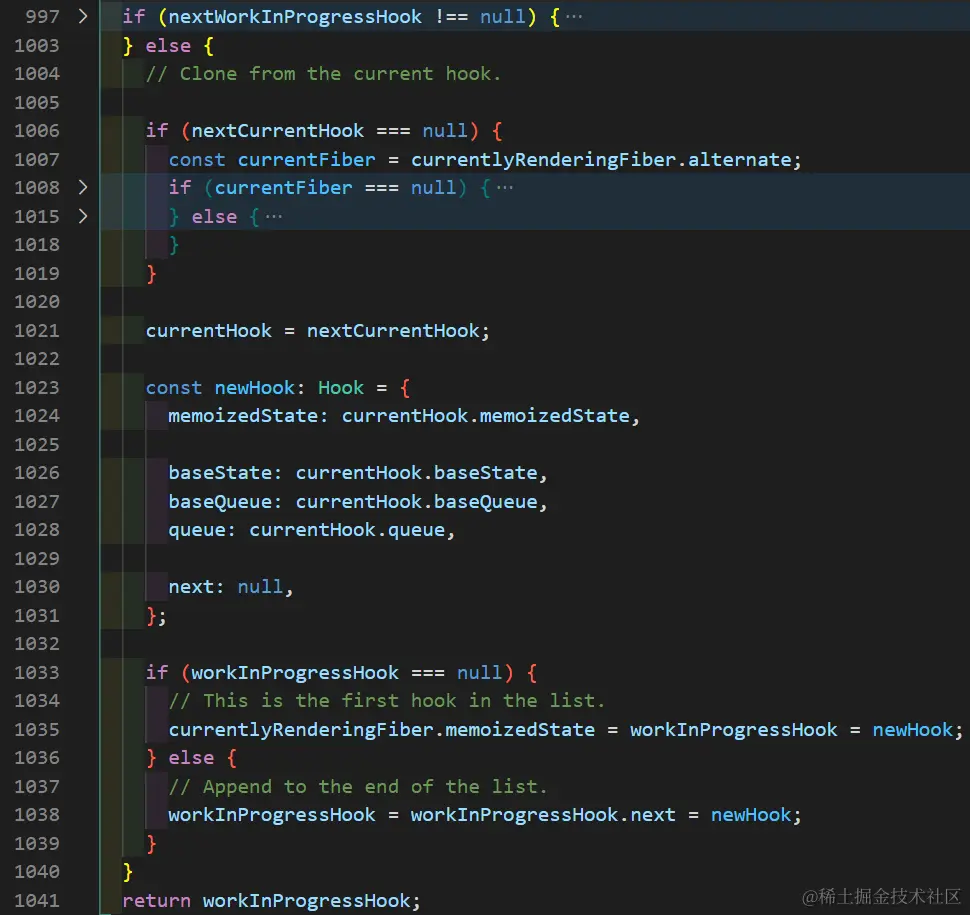Image resolution: width=970 pixels, height=915 pixels.
Task: Click 'nextCurrentHook' in the line 1006 condition
Action: [278, 131]
